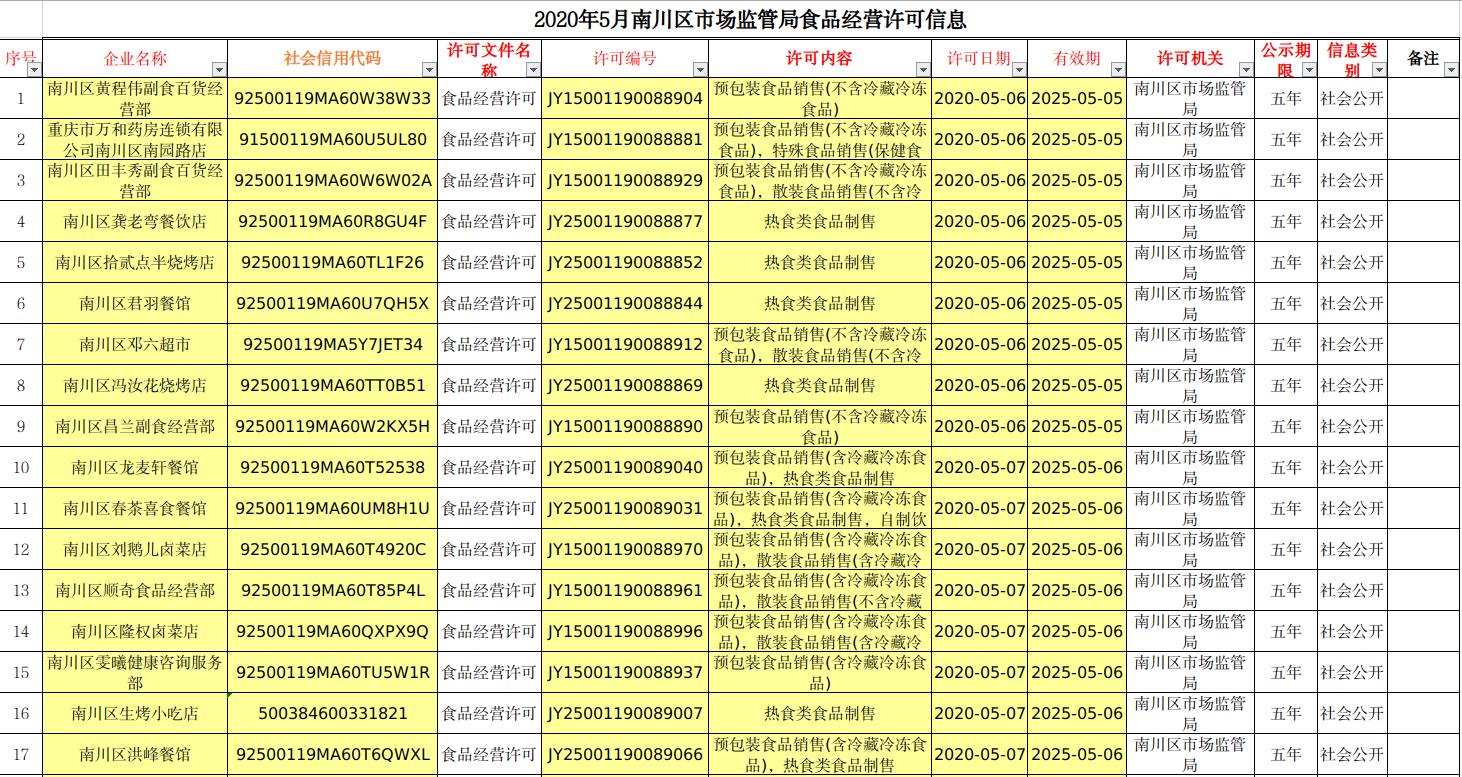Select license number JY25001190089066

pyautogui.click(x=625, y=754)
